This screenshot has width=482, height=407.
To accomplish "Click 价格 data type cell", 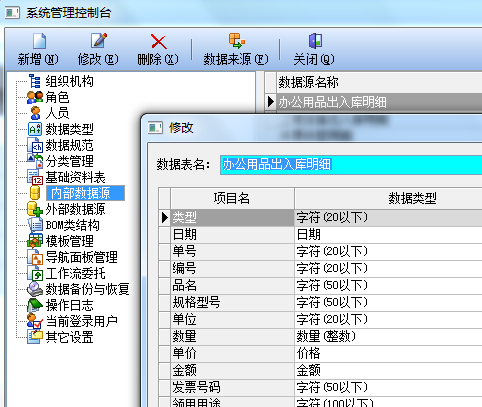I will click(389, 354).
